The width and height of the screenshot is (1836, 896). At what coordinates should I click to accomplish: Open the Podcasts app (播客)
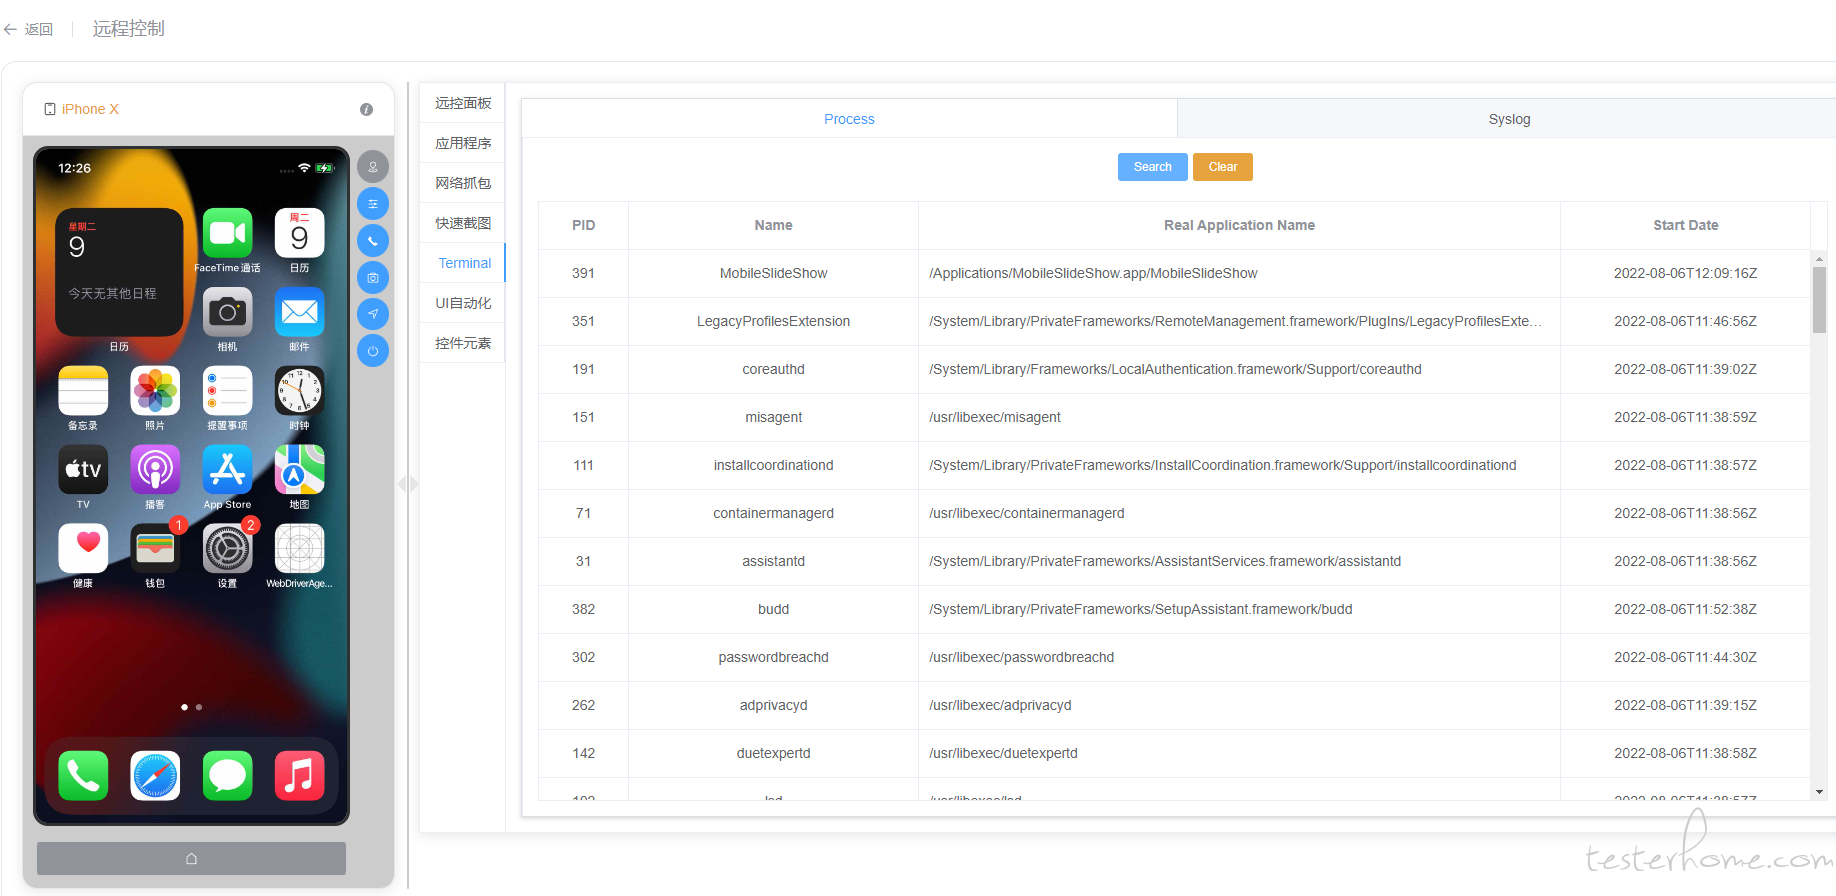point(155,470)
